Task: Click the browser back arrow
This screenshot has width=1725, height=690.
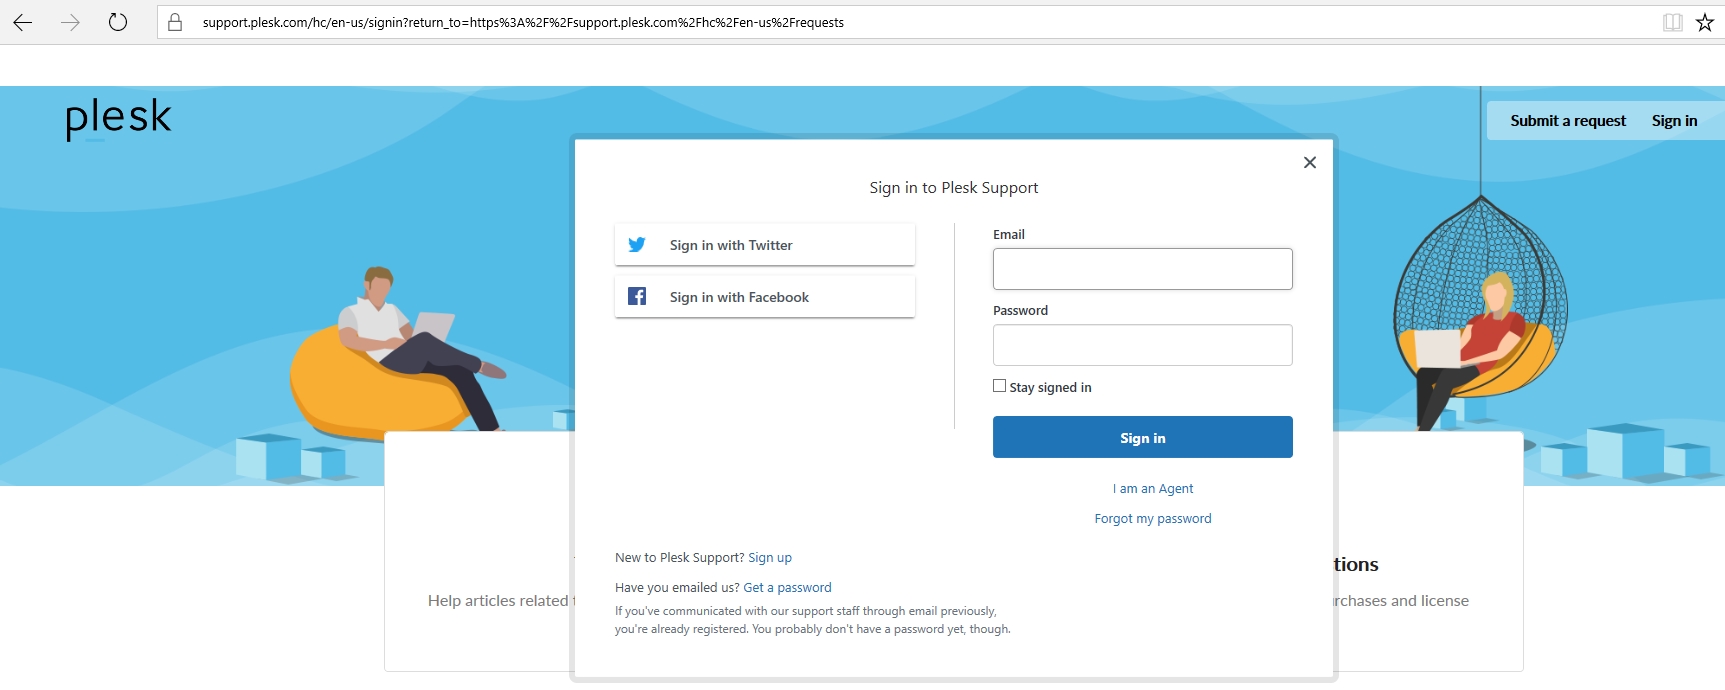Action: coord(23,22)
